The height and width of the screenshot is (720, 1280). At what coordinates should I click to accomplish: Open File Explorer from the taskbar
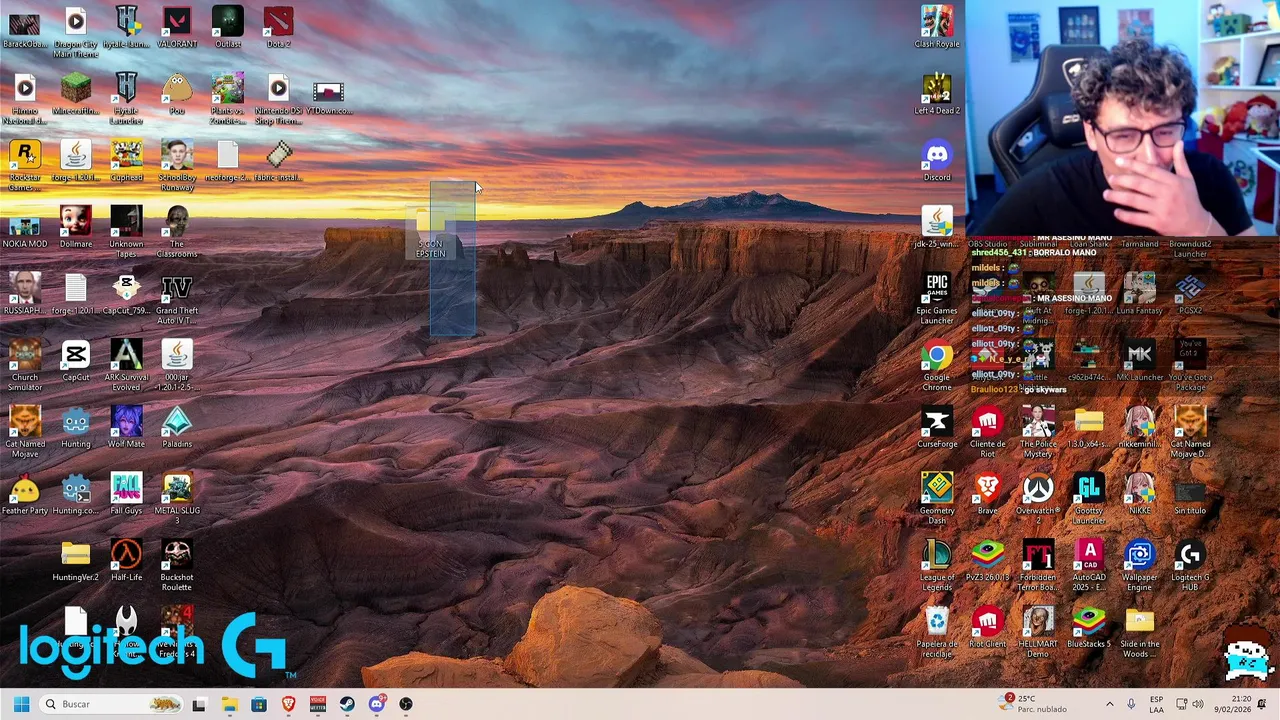click(x=229, y=704)
